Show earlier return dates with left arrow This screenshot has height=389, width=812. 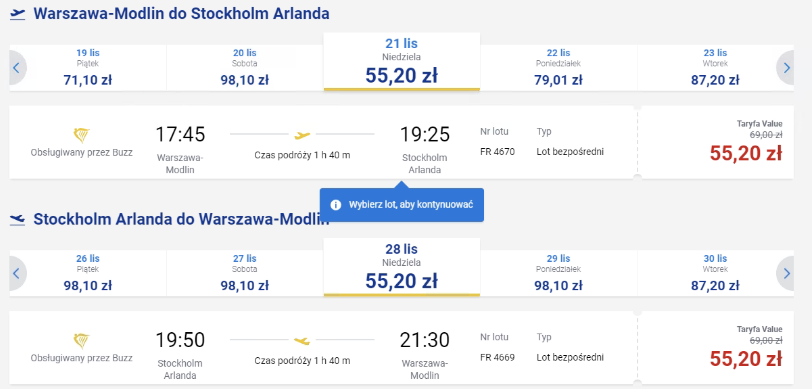click(x=17, y=273)
